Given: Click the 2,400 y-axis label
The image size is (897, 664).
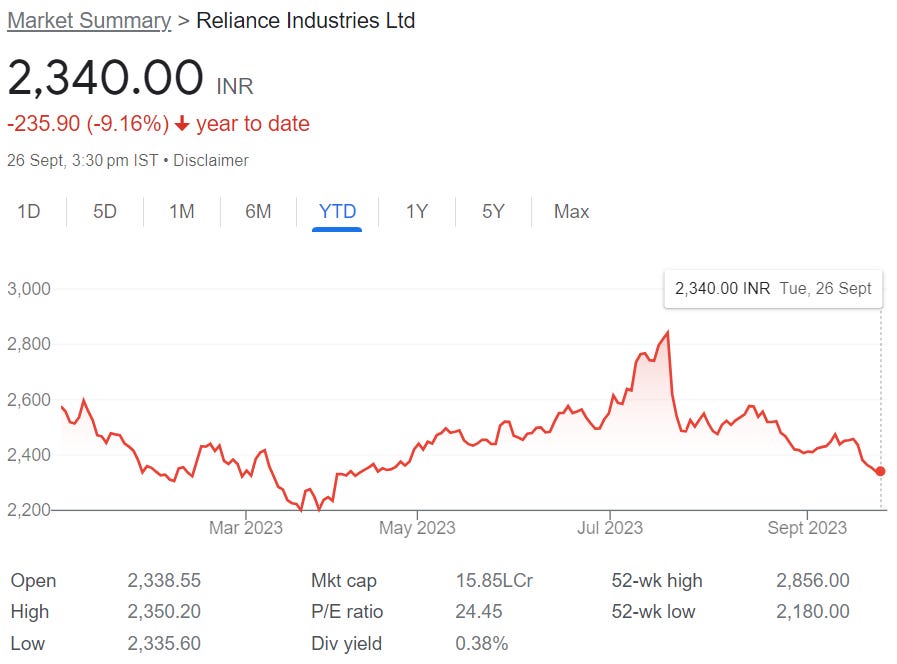Looking at the screenshot, I should (x=29, y=455).
